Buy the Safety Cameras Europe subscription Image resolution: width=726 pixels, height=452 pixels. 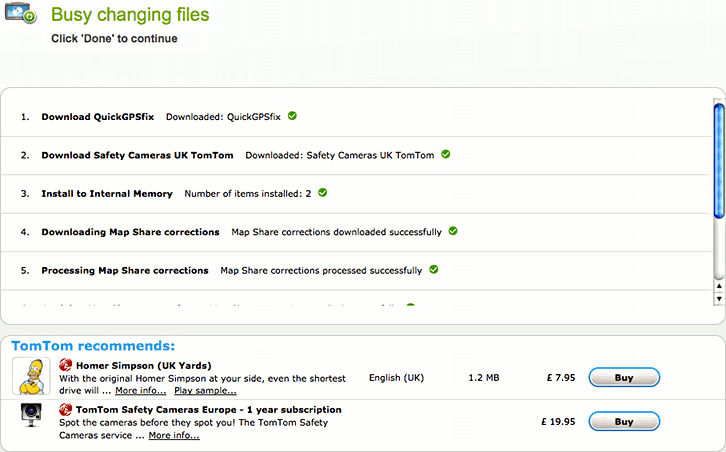click(623, 422)
